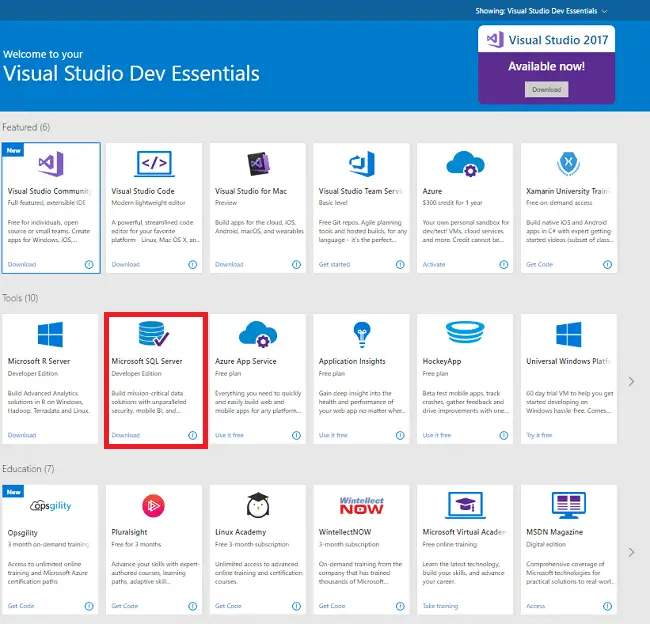
Task: Click the Microsoft R Server Windows icon
Action: point(50,334)
